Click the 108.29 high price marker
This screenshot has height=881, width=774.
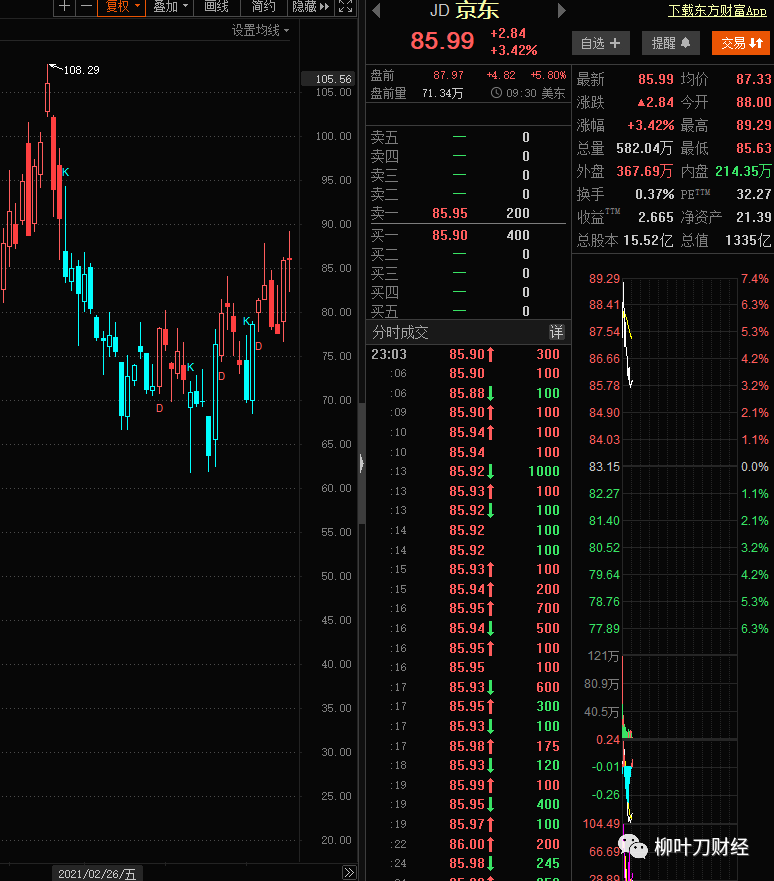[81, 70]
